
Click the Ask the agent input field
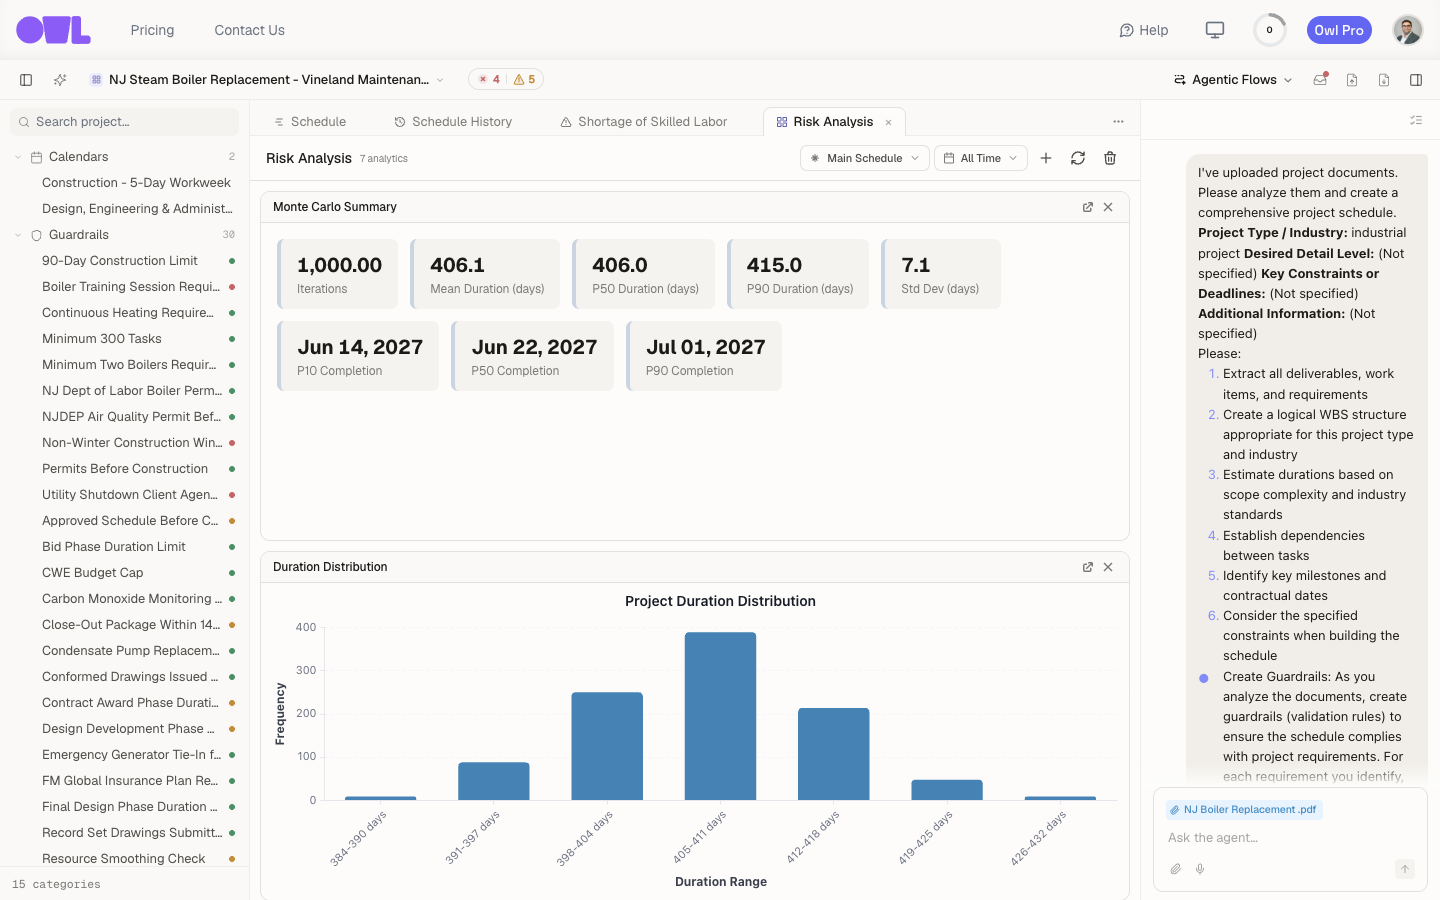pyautogui.click(x=1290, y=838)
